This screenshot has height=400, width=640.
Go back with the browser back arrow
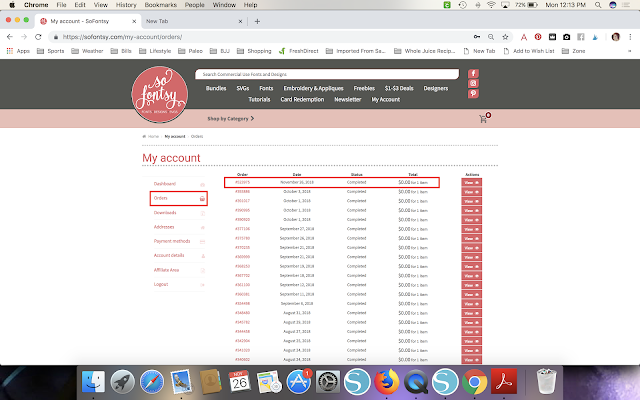point(10,37)
